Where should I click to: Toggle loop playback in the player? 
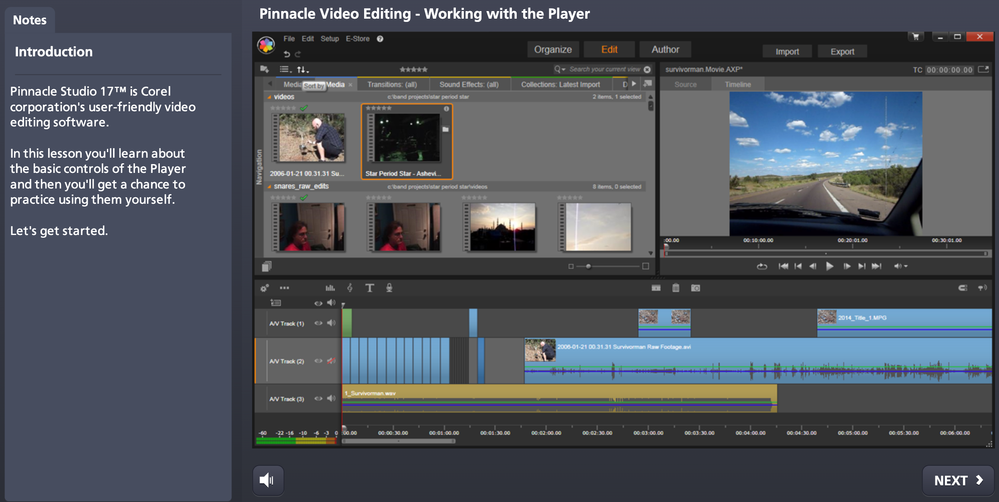pyautogui.click(x=762, y=266)
